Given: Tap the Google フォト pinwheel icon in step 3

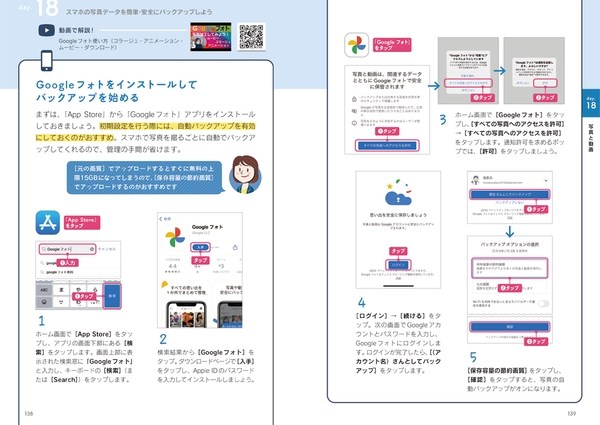Looking at the screenshot, I should pyautogui.click(x=357, y=45).
